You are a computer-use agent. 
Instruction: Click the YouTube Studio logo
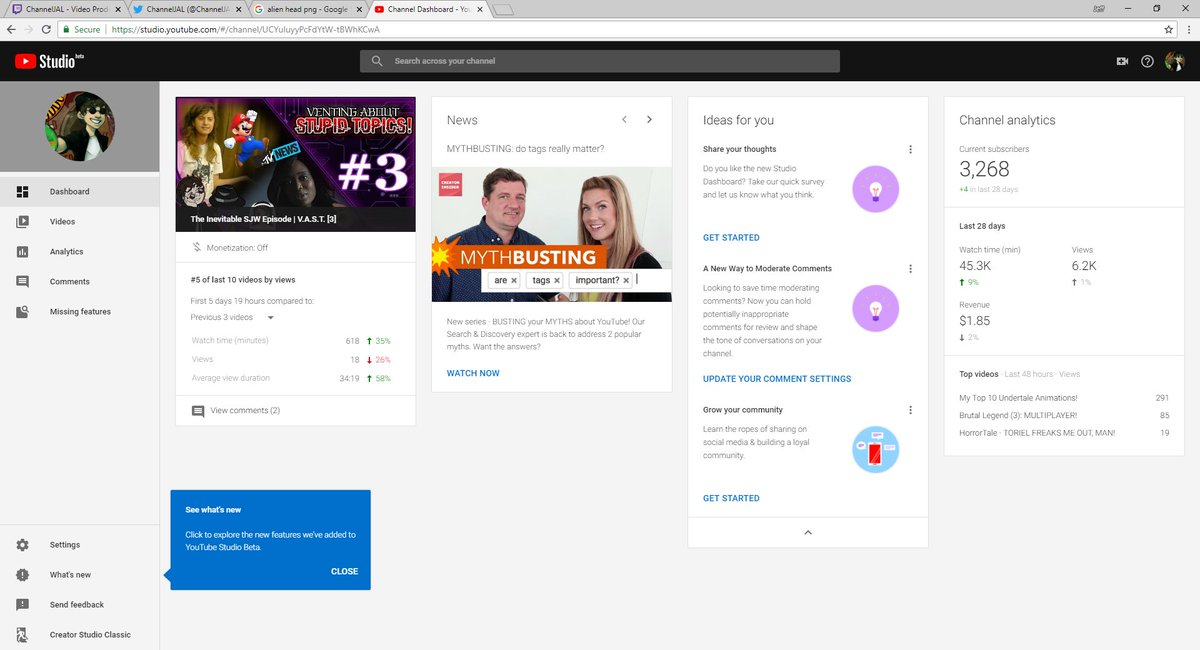pyautogui.click(x=48, y=61)
